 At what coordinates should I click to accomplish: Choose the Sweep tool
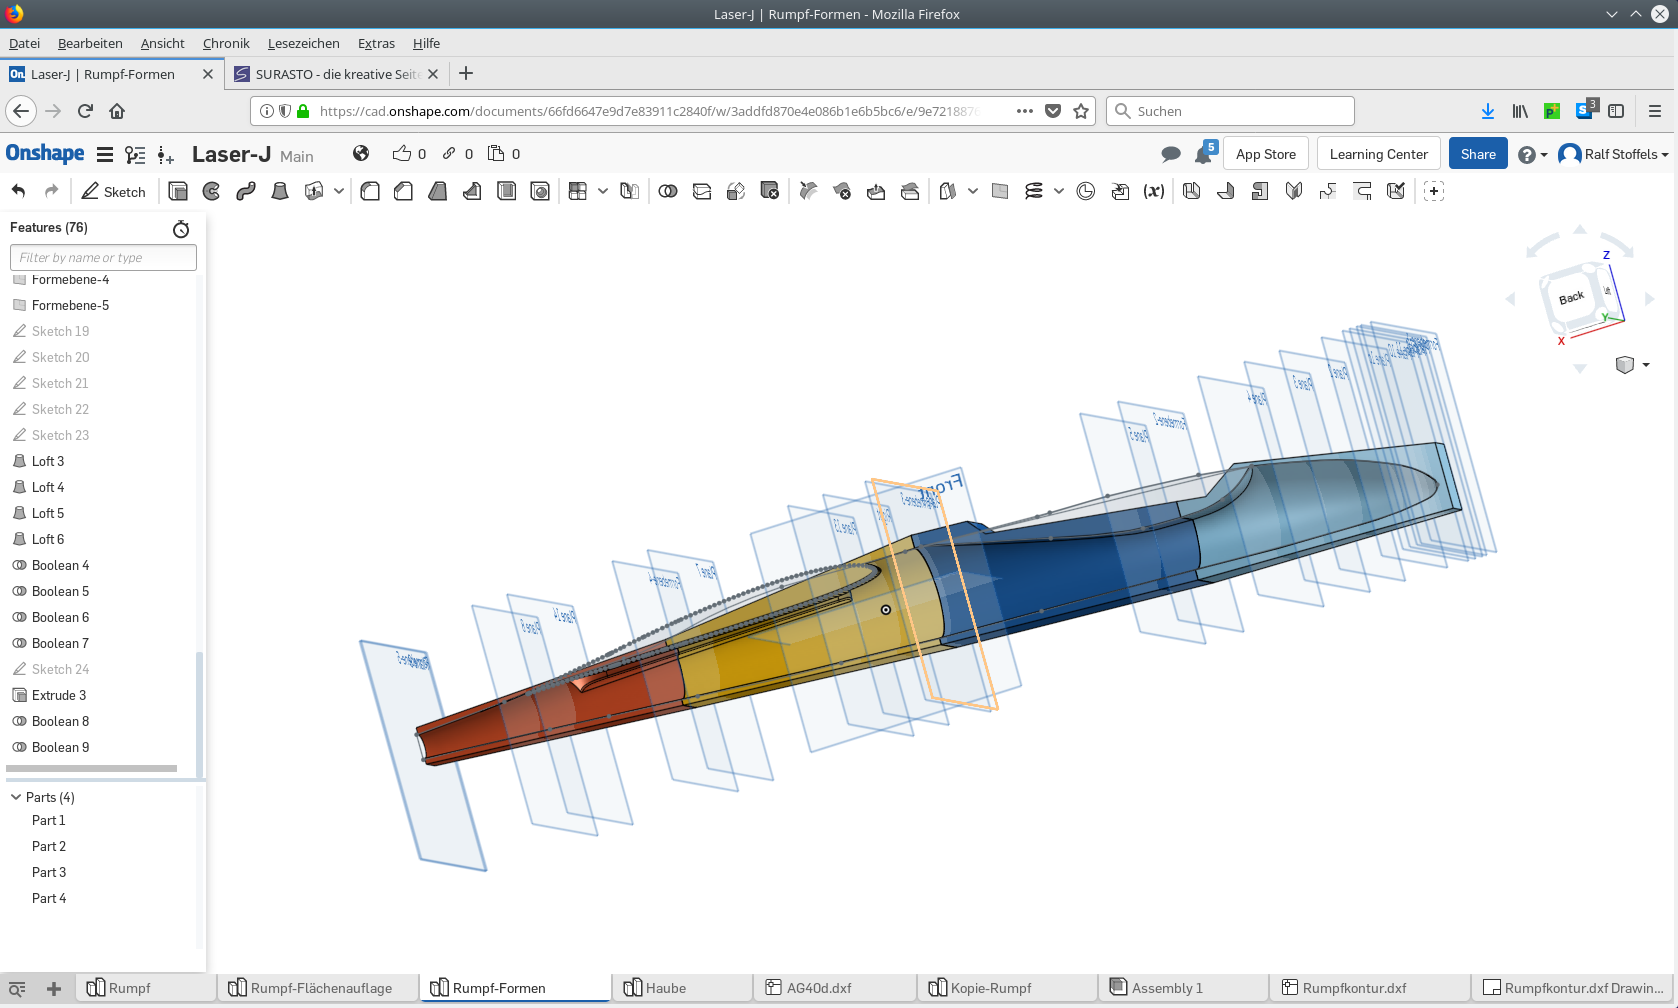[x=246, y=191]
